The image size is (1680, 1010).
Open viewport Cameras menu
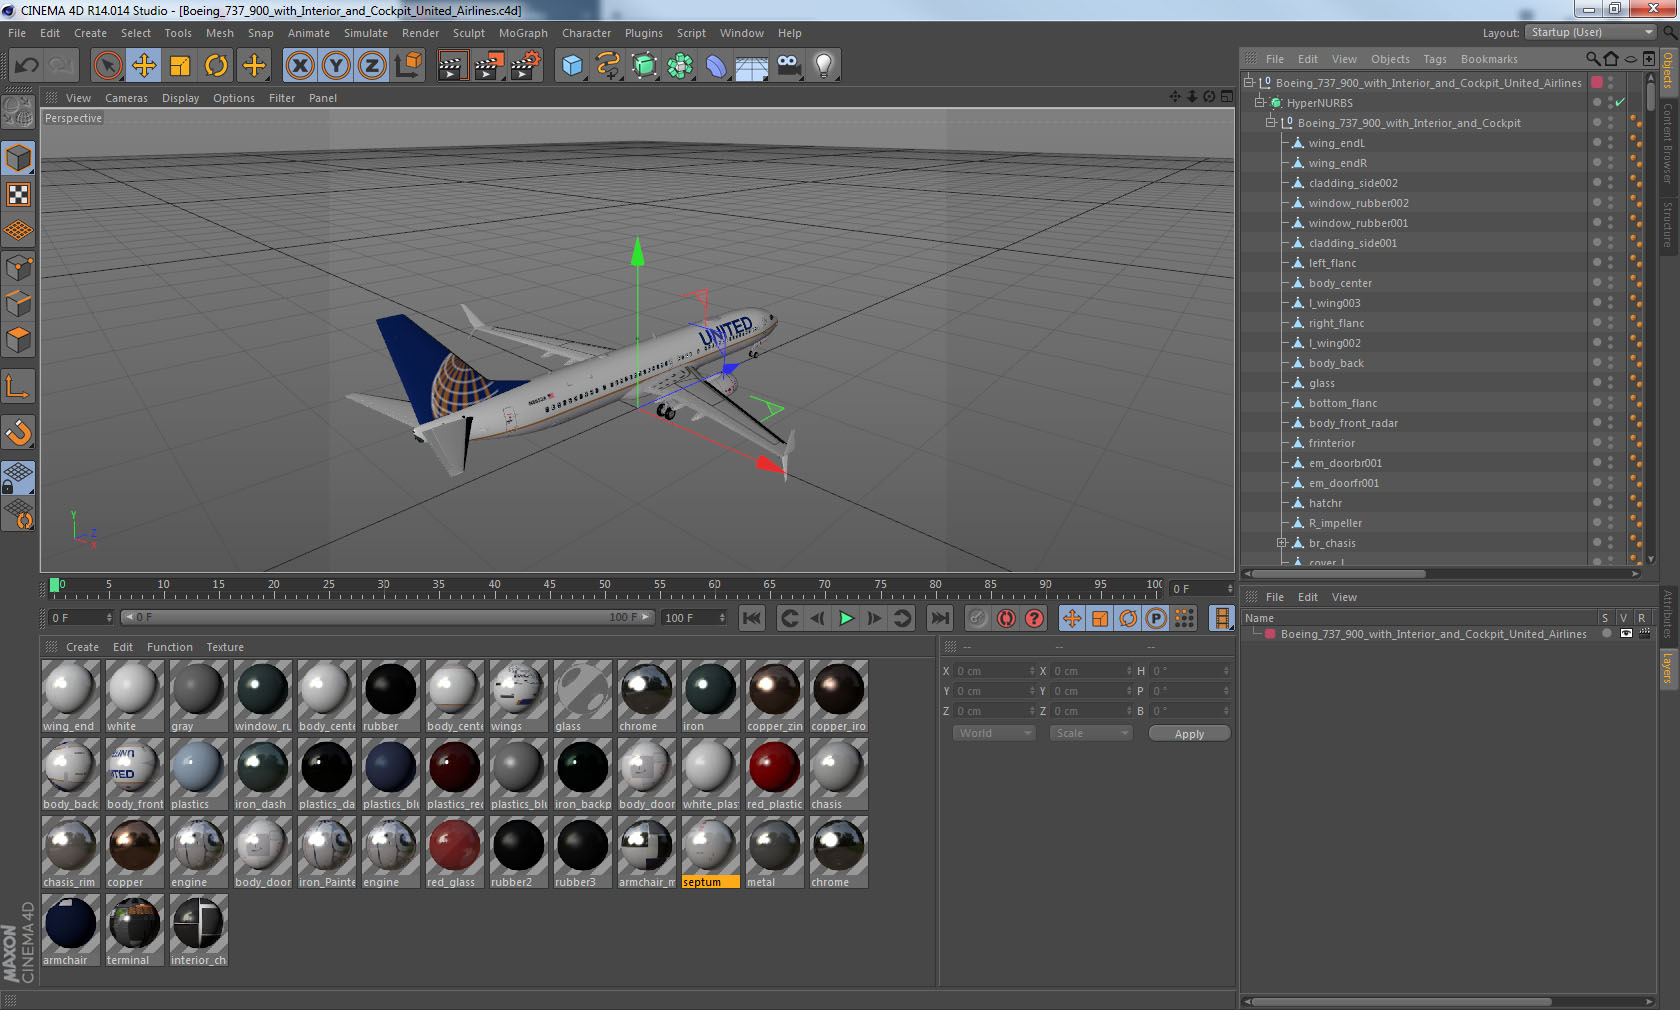[x=126, y=98]
